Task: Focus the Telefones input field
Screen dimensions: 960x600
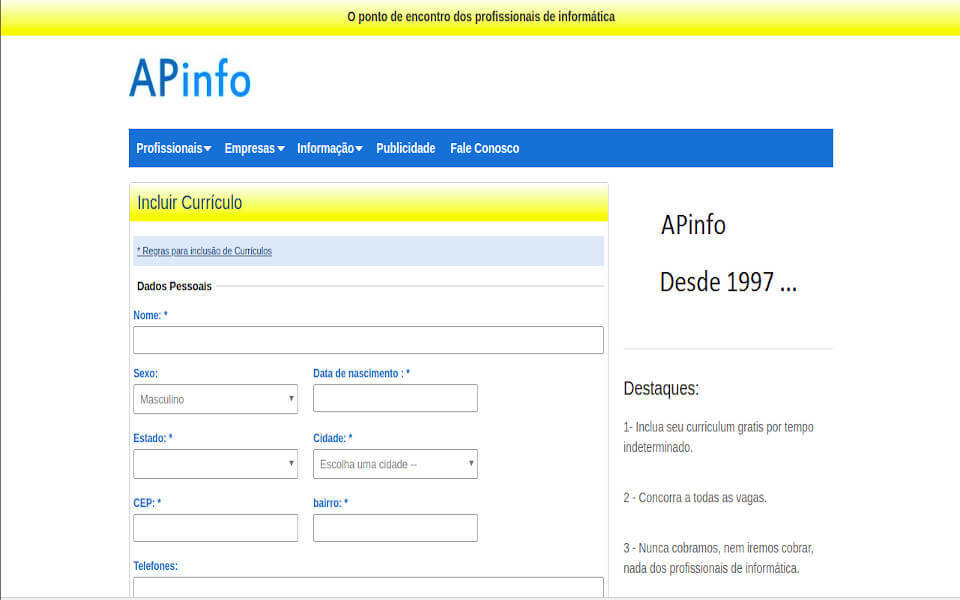Action: (368, 587)
